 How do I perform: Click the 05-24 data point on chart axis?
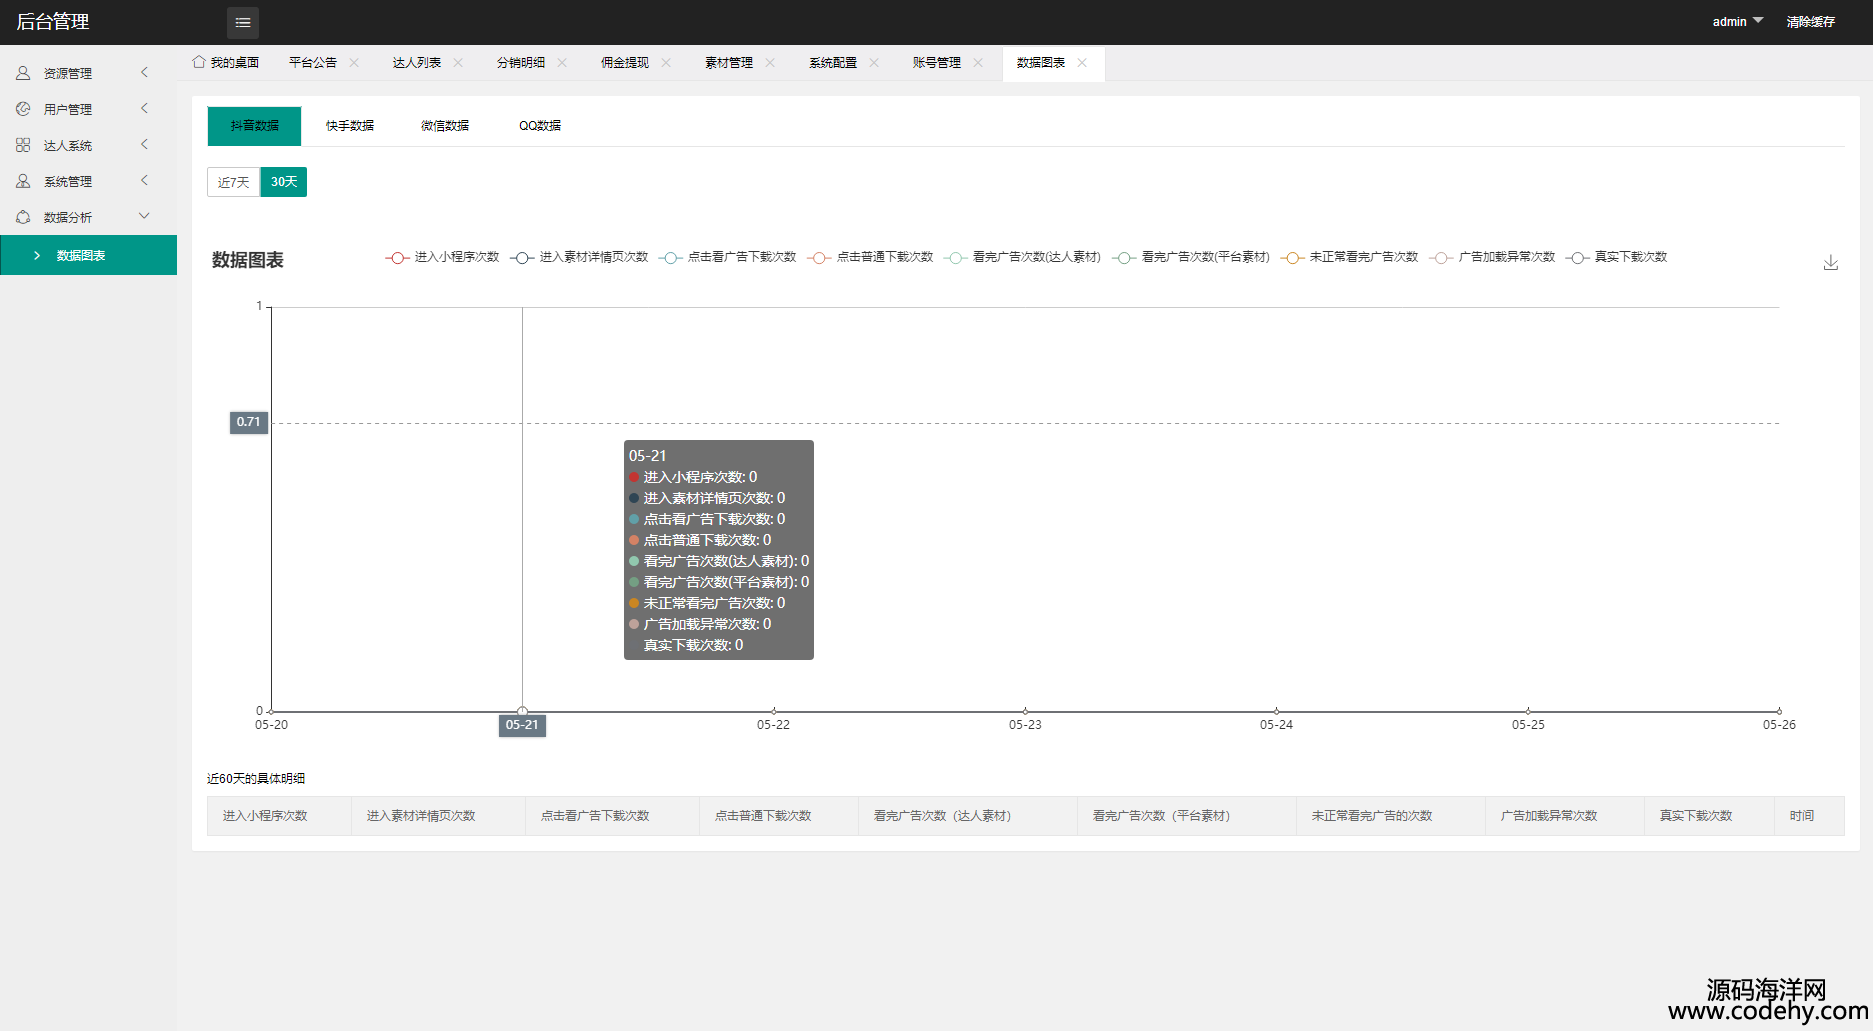click(1277, 711)
